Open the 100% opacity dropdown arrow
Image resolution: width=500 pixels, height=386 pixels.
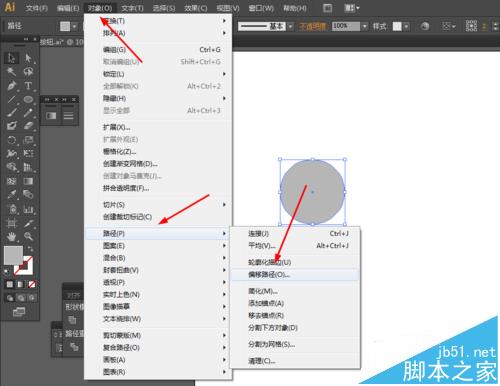click(x=365, y=26)
